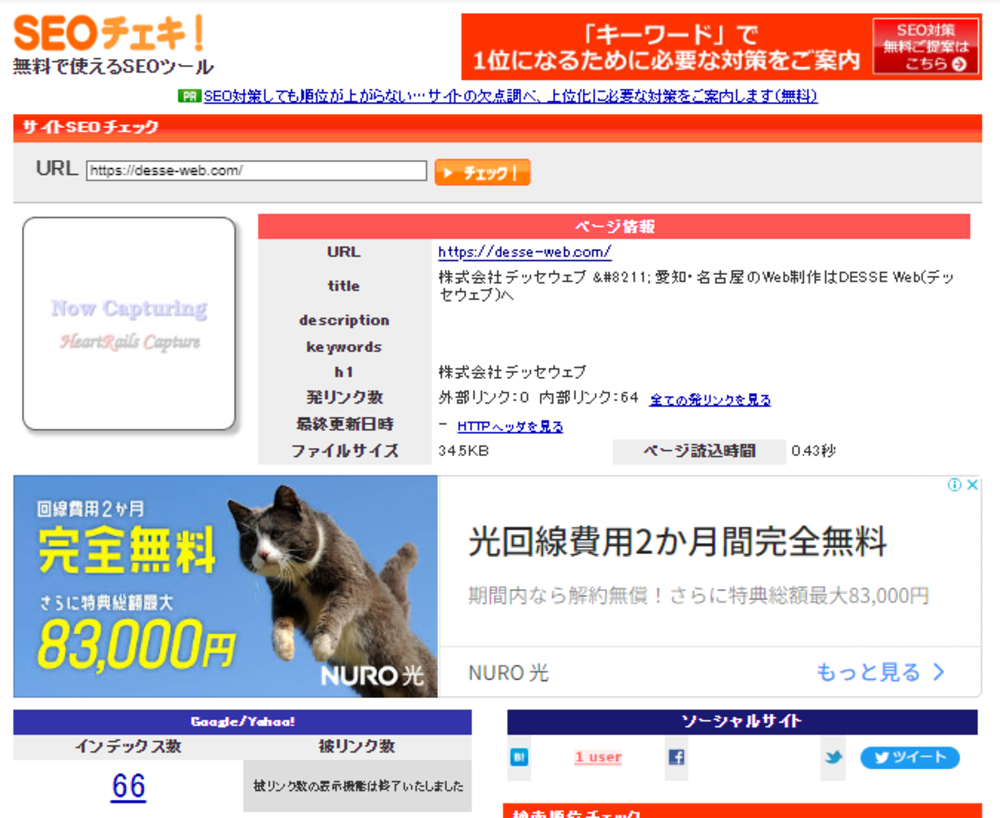Click the page load time 0.43秒
The width and height of the screenshot is (1000, 818).
[814, 451]
